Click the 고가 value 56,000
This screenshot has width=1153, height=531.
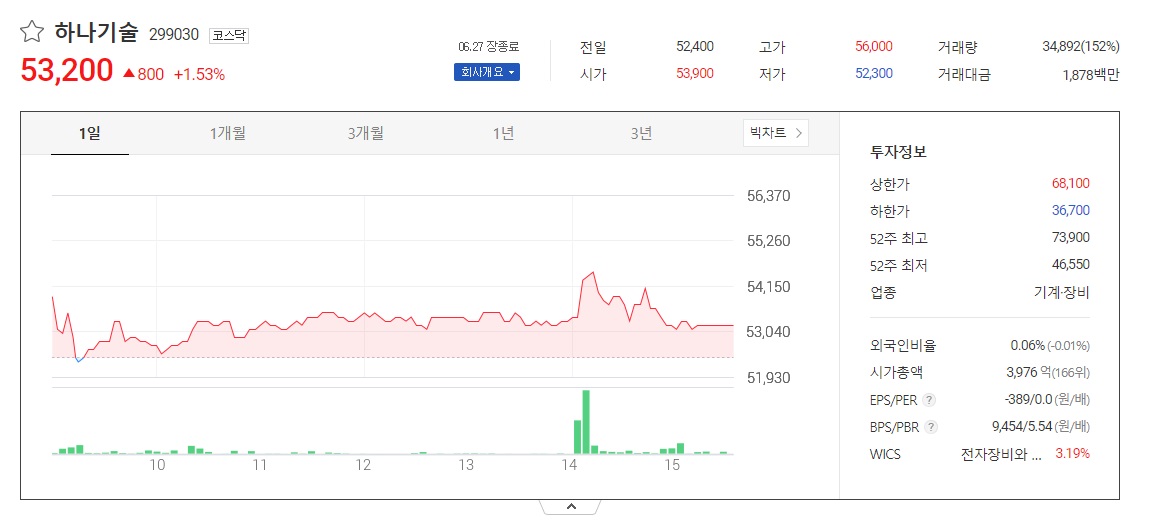[x=874, y=46]
